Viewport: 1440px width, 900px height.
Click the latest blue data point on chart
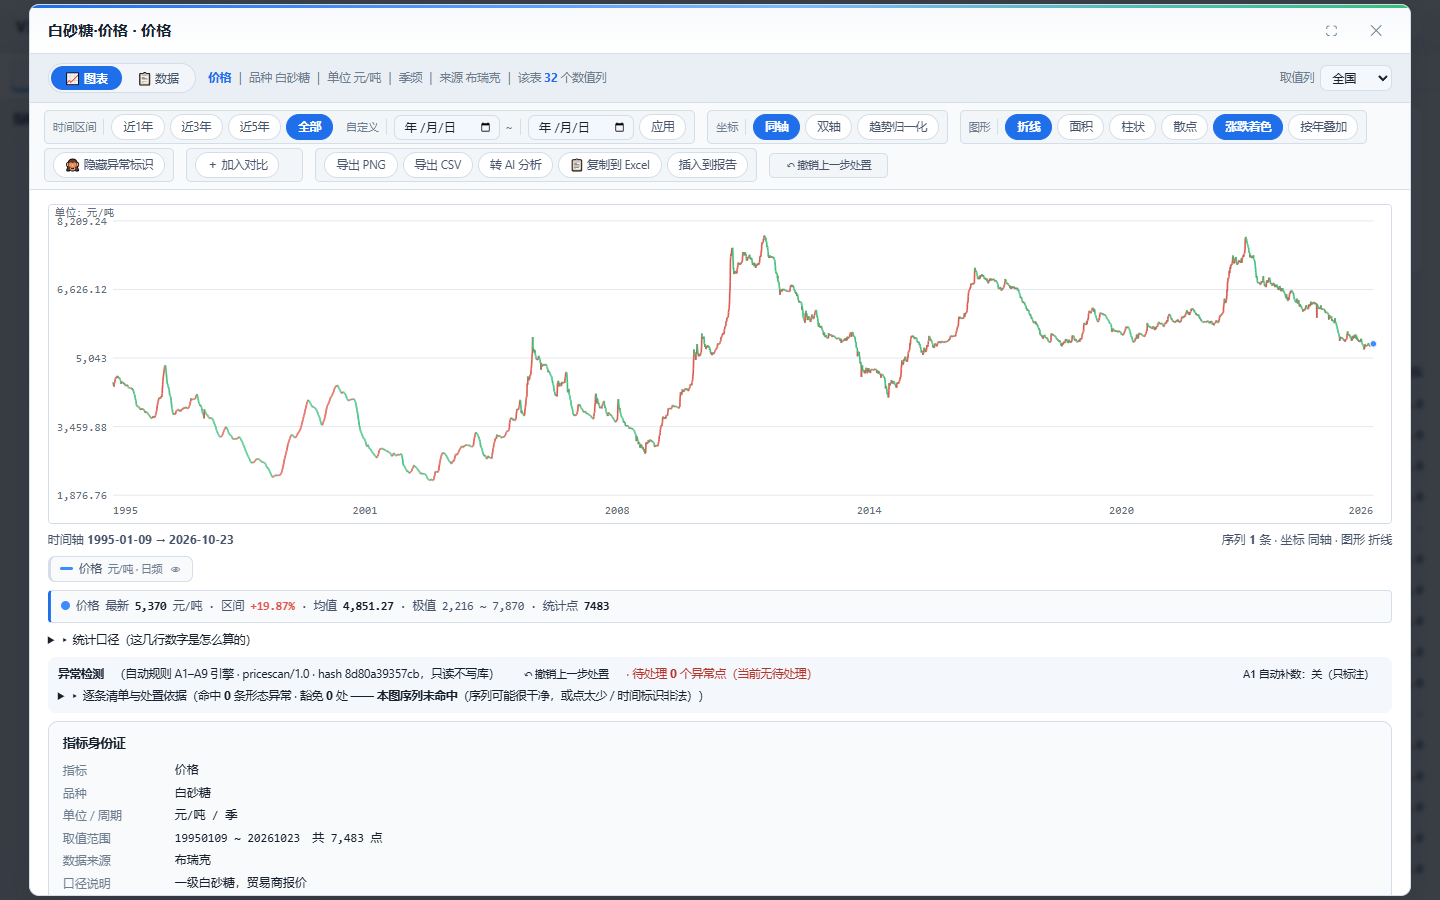(1373, 344)
